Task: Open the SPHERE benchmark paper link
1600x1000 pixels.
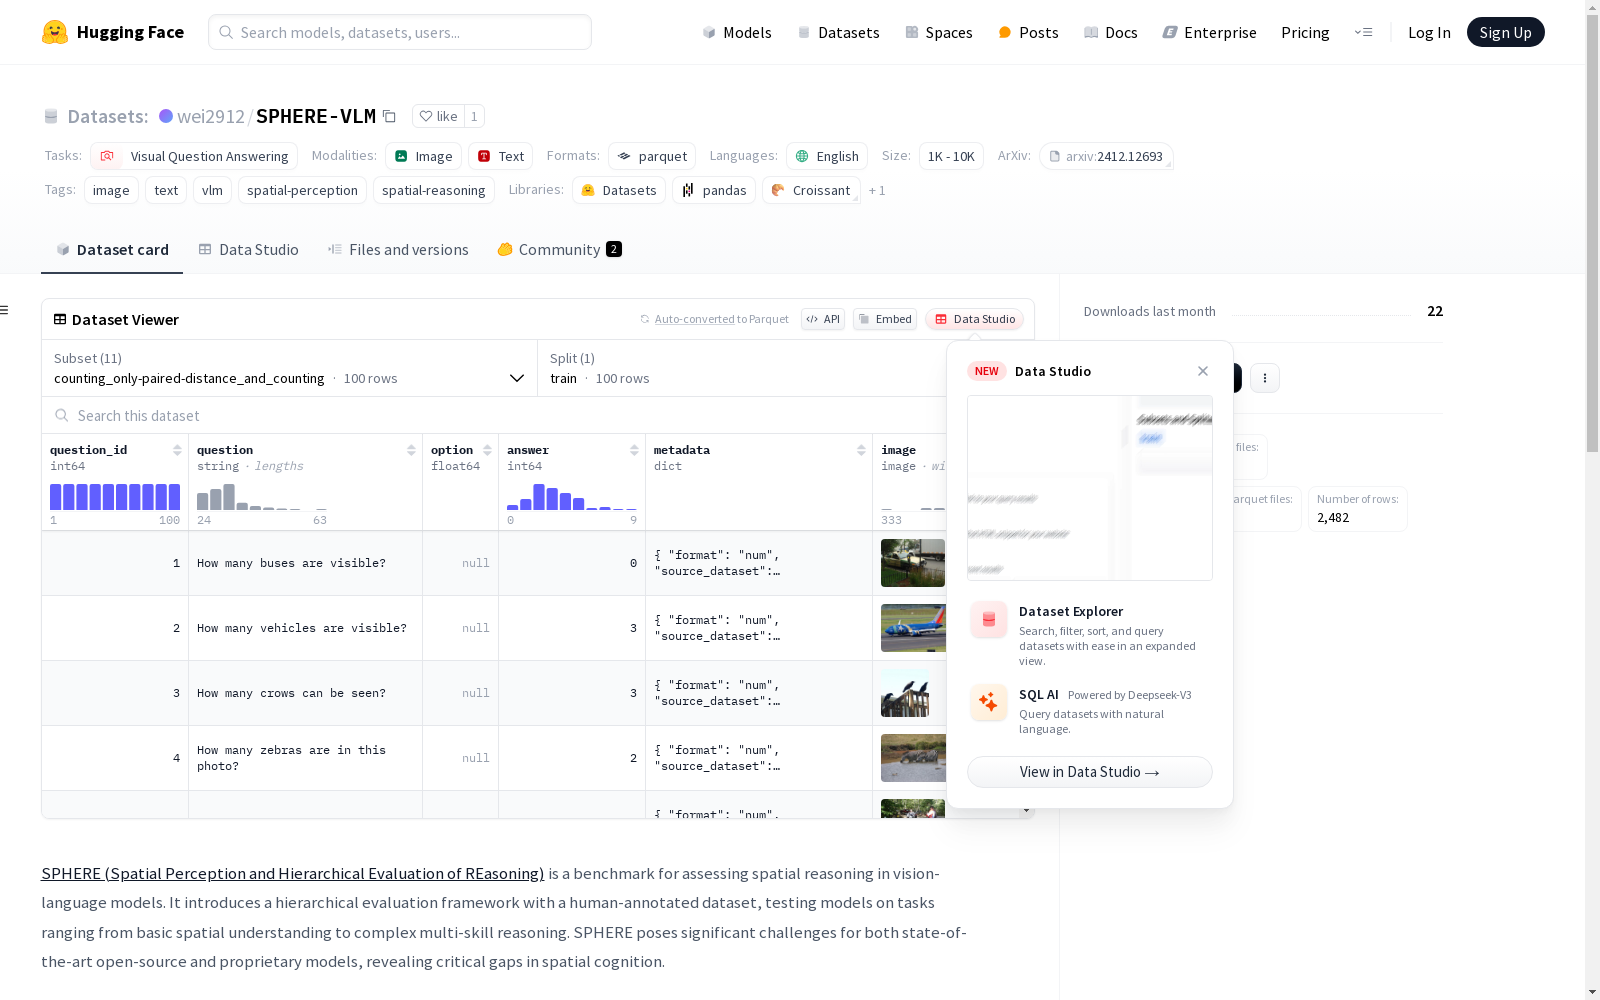Action: (293, 873)
